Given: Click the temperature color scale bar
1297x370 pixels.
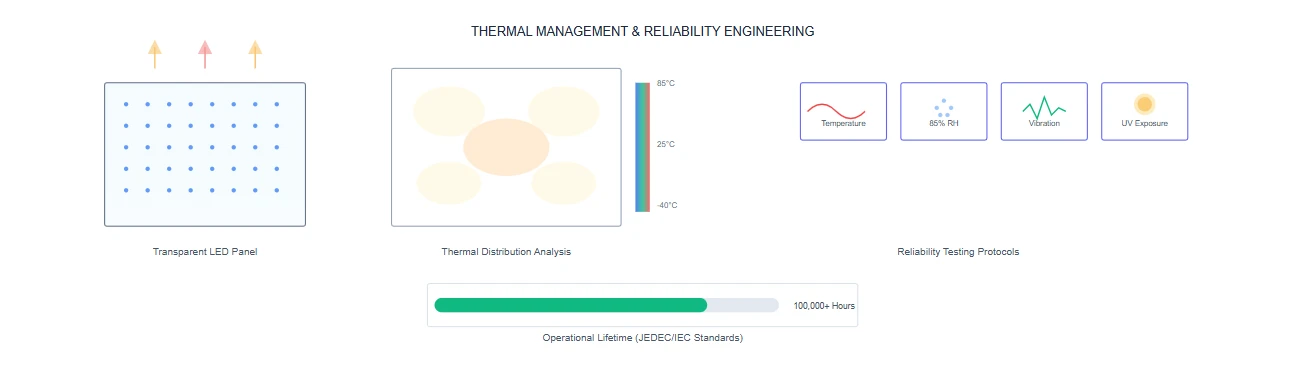Looking at the screenshot, I should point(643,147).
